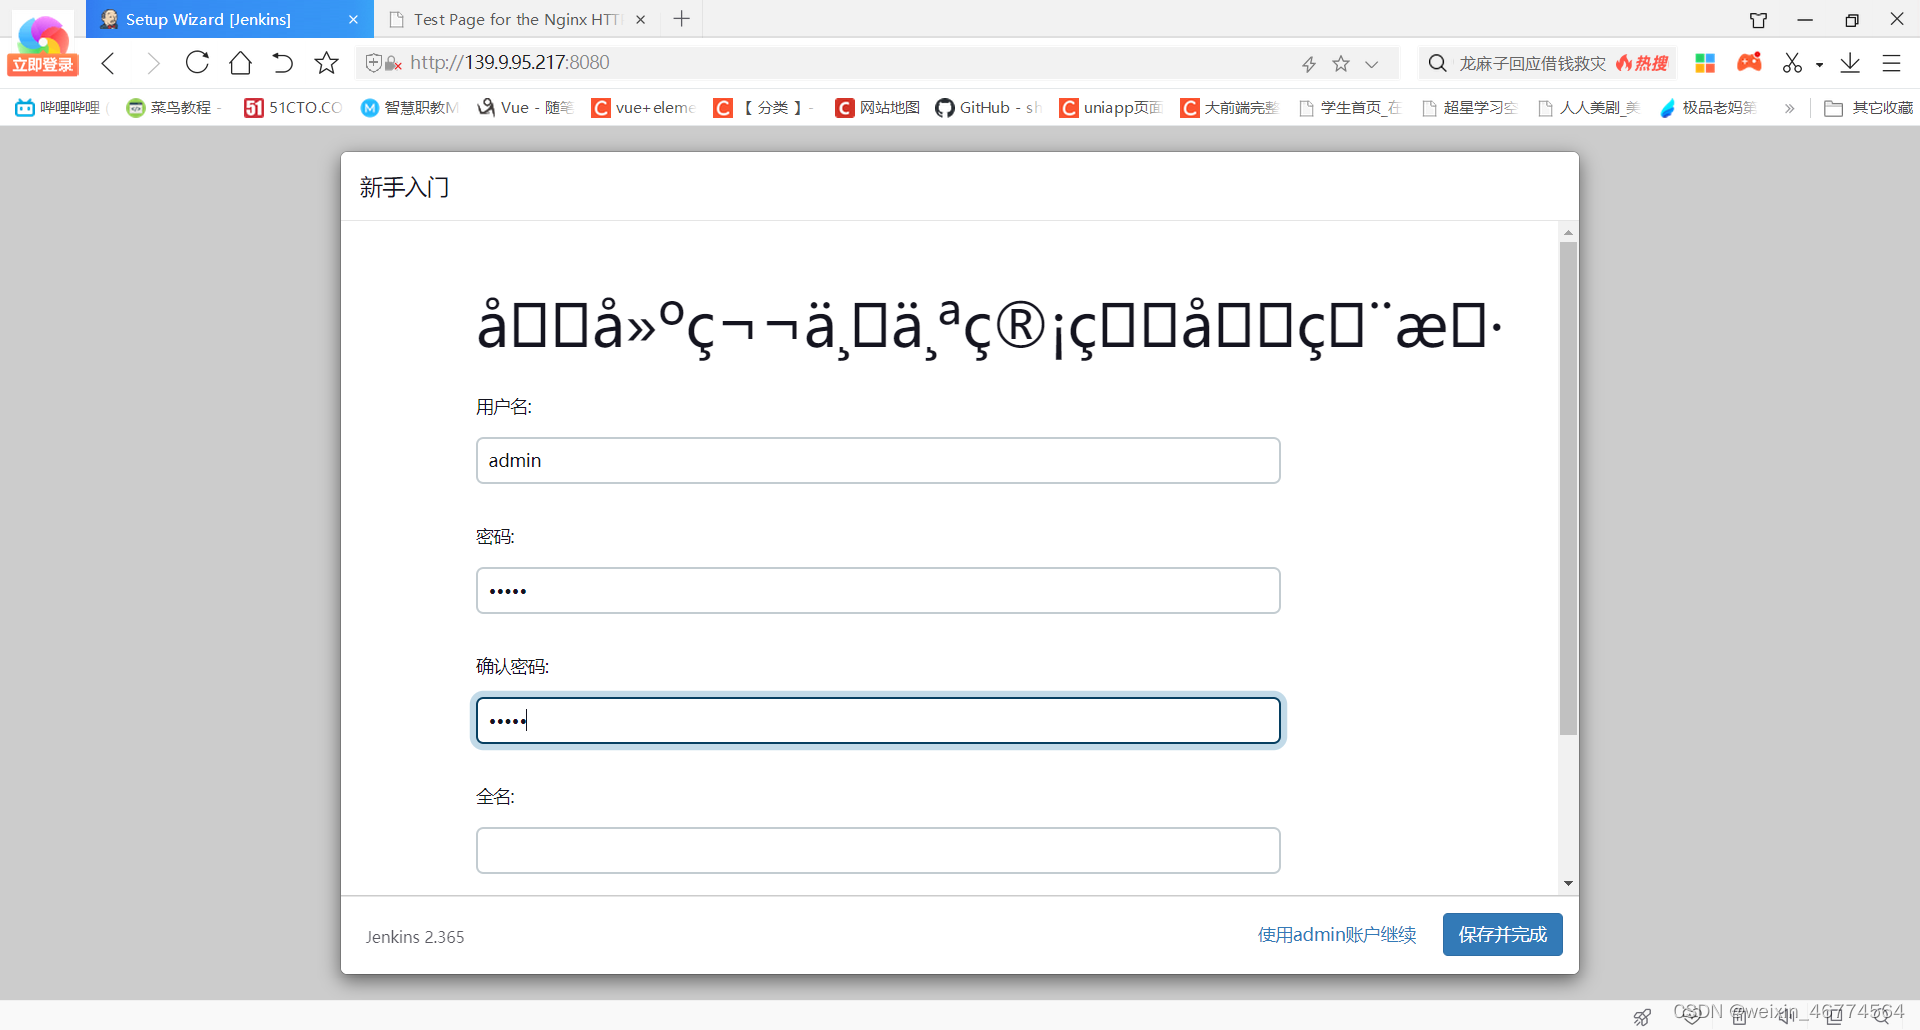Open the 网站地图 bookmark
Screen dimensions: 1920x1030
[877, 107]
